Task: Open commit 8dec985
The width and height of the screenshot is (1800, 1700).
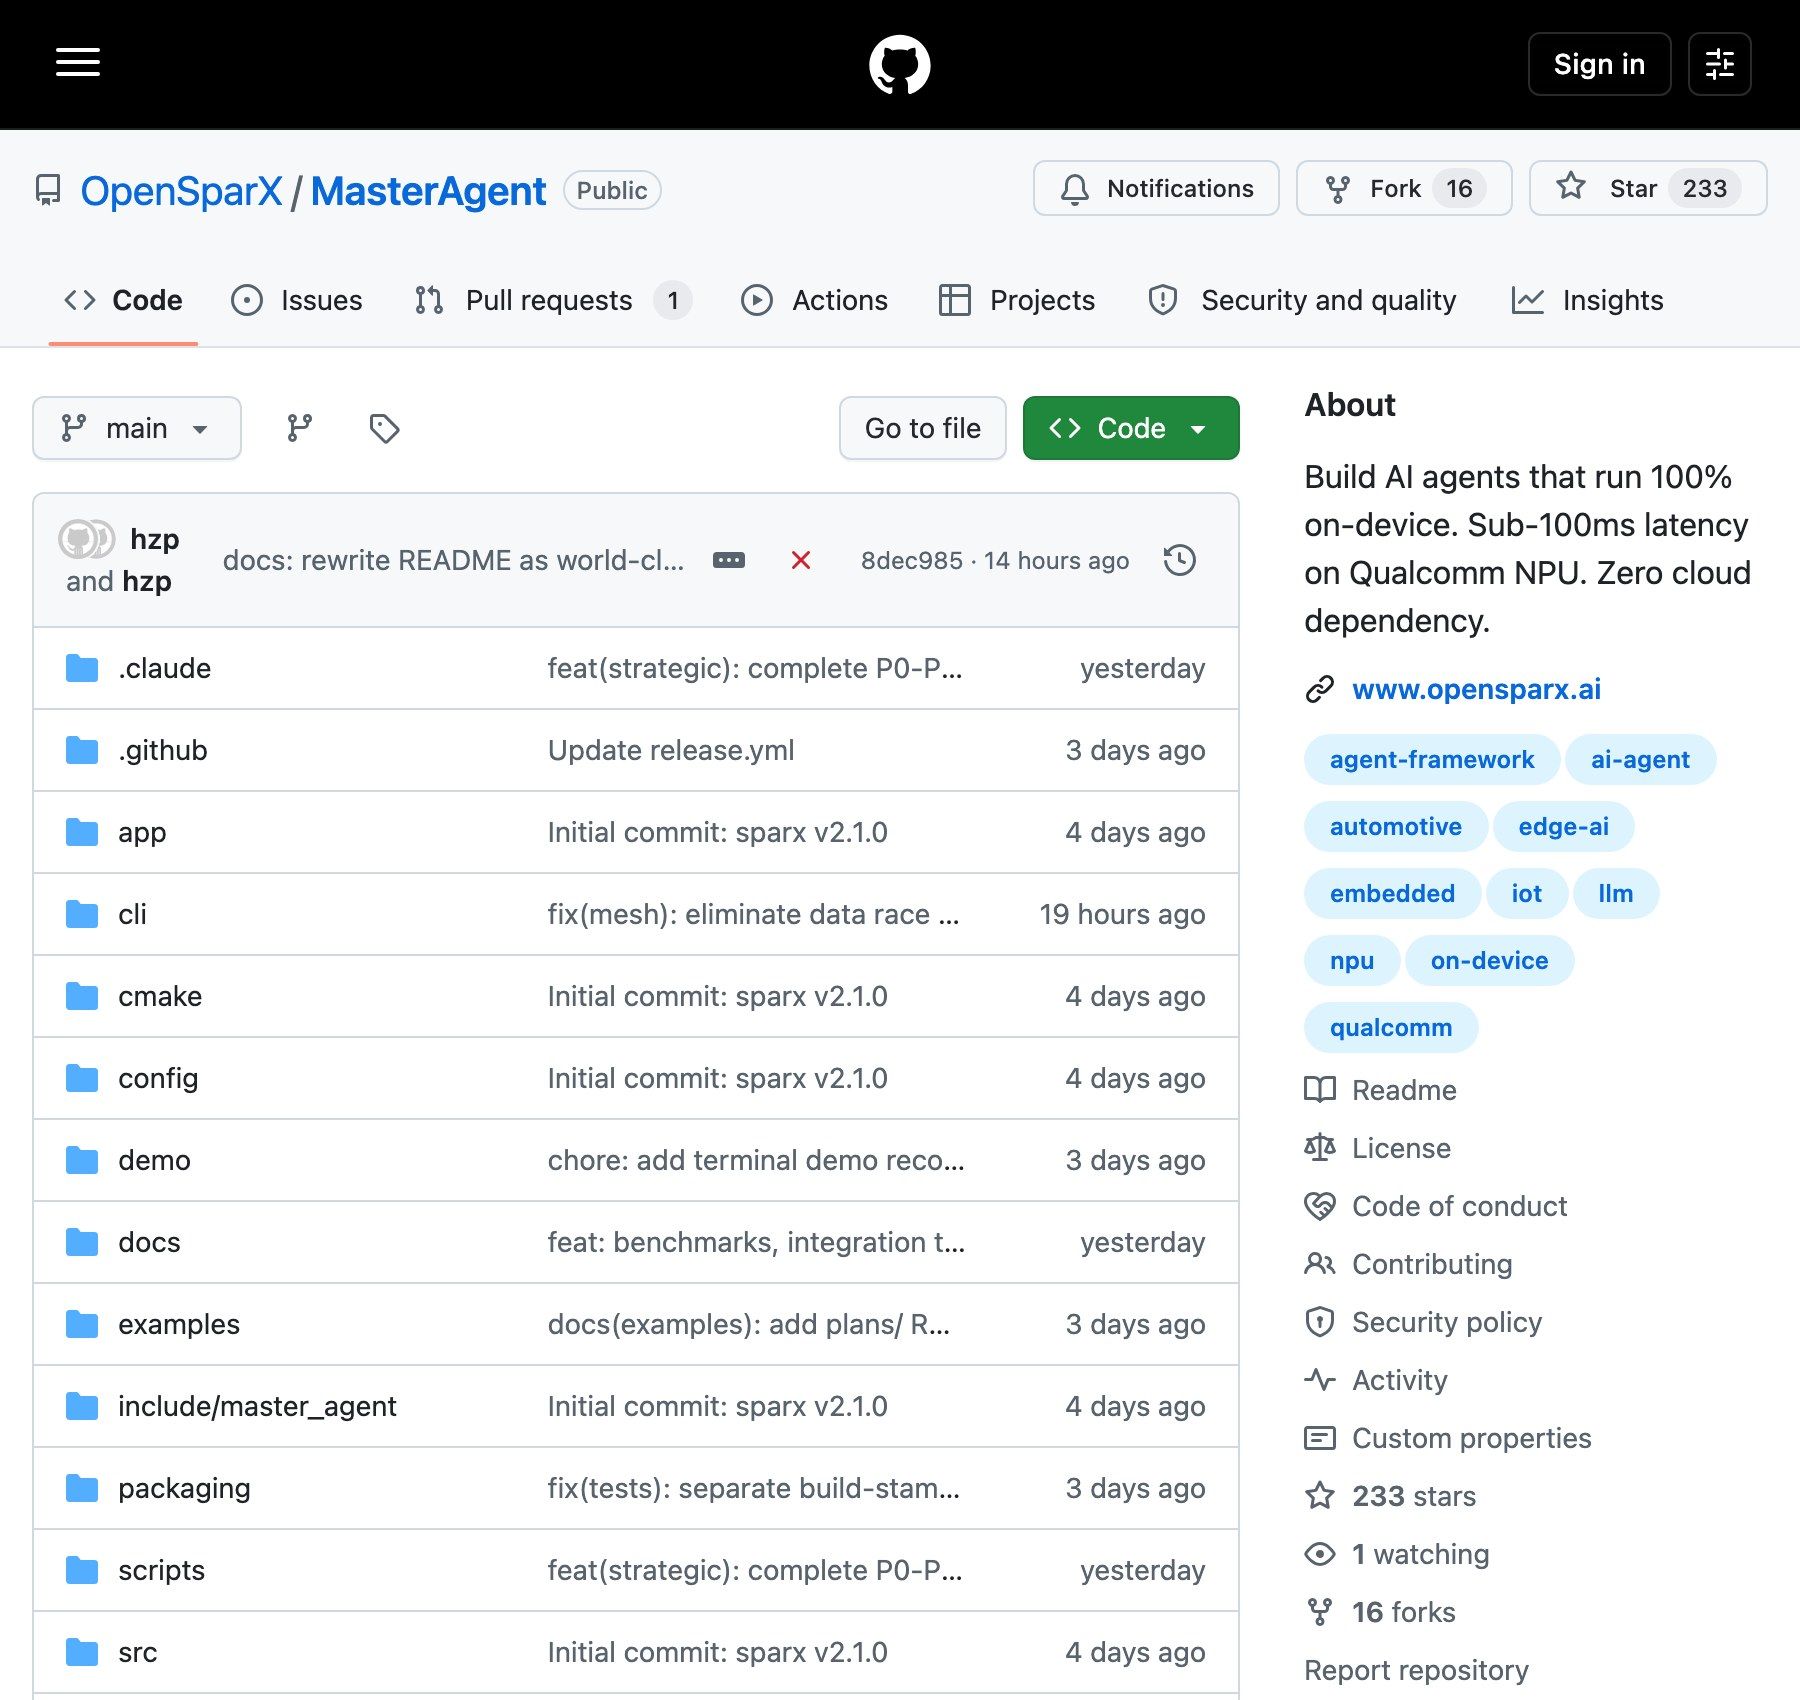Action: (x=911, y=560)
